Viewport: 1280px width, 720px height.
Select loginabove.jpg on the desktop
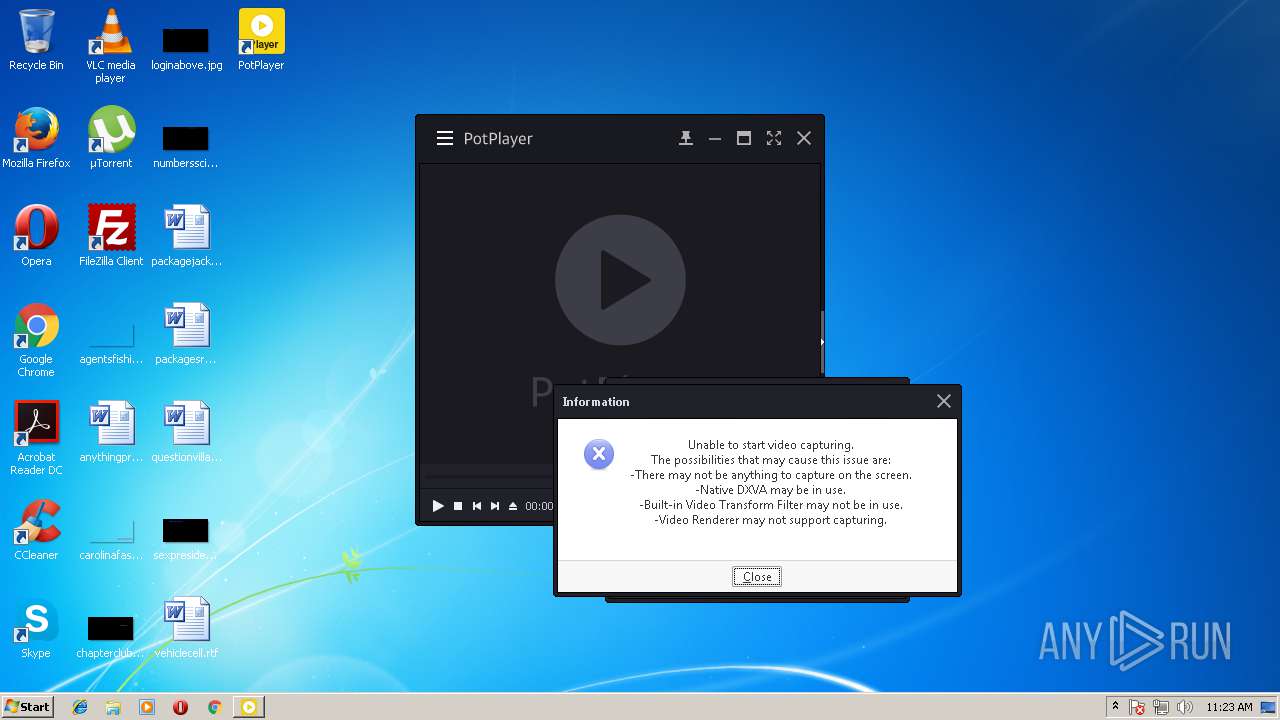tap(186, 50)
